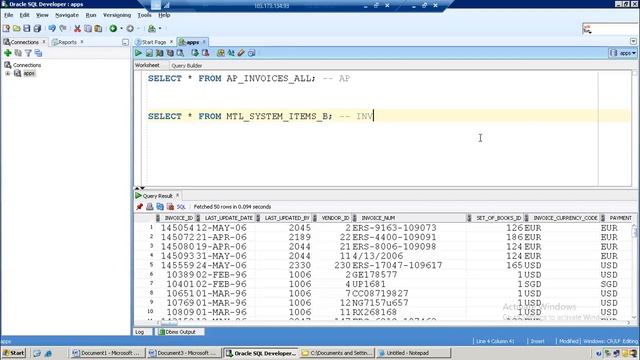
Task: Open the SQL Worksheet icon in the main toolbar
Action: point(152,29)
